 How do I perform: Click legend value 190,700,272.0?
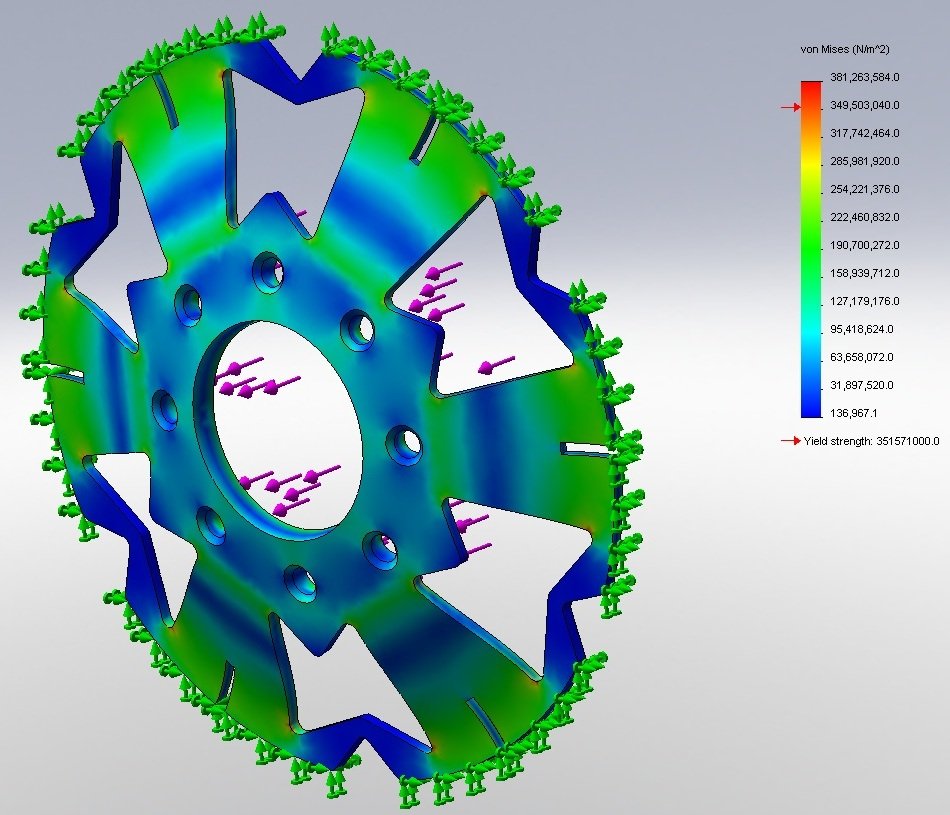tap(865, 245)
